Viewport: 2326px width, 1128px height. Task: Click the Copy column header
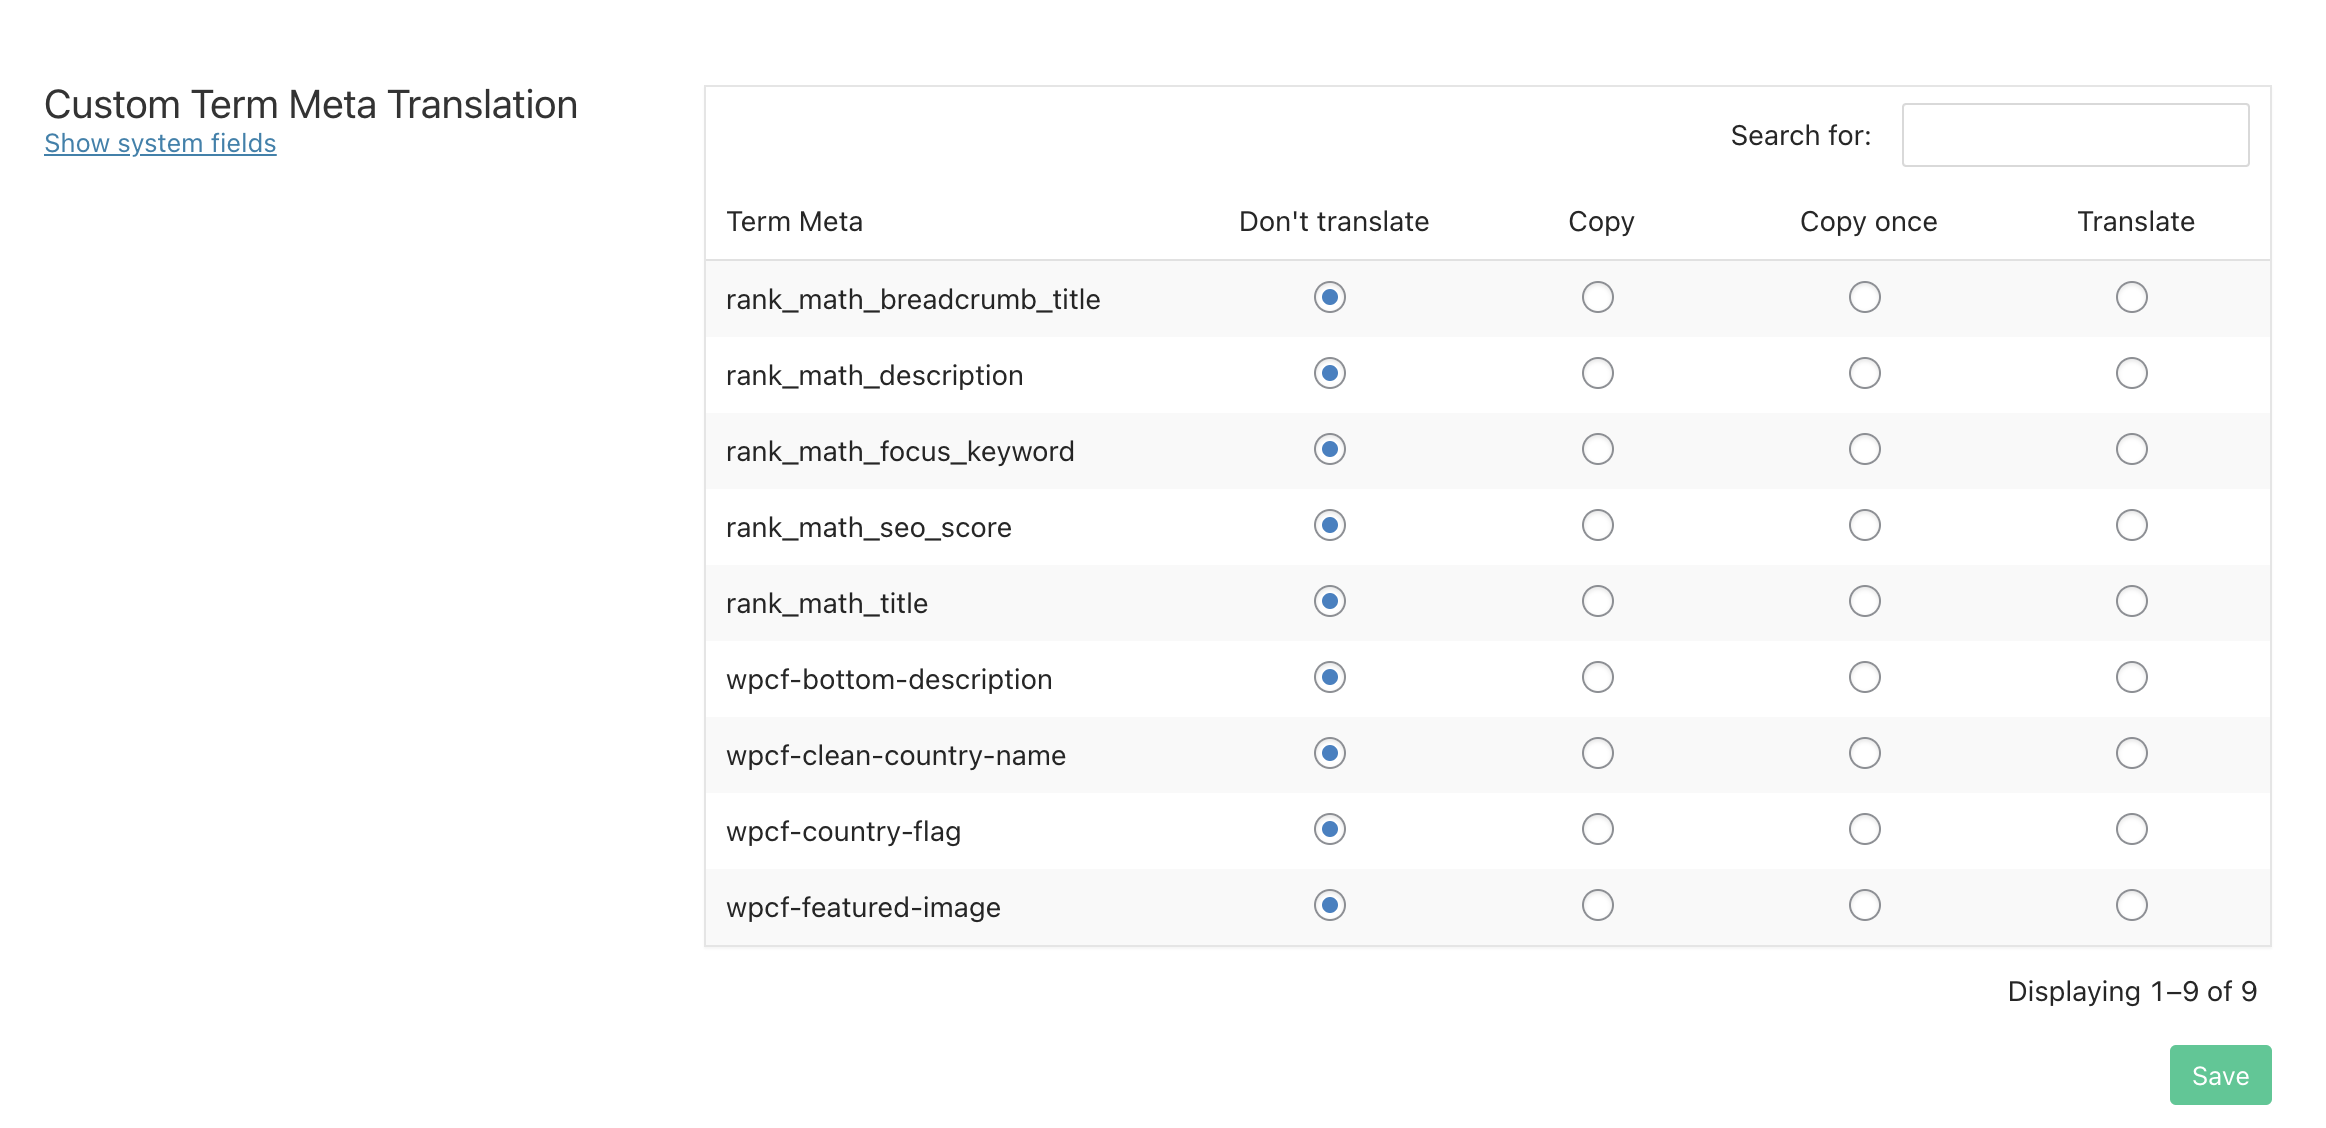point(1601,222)
